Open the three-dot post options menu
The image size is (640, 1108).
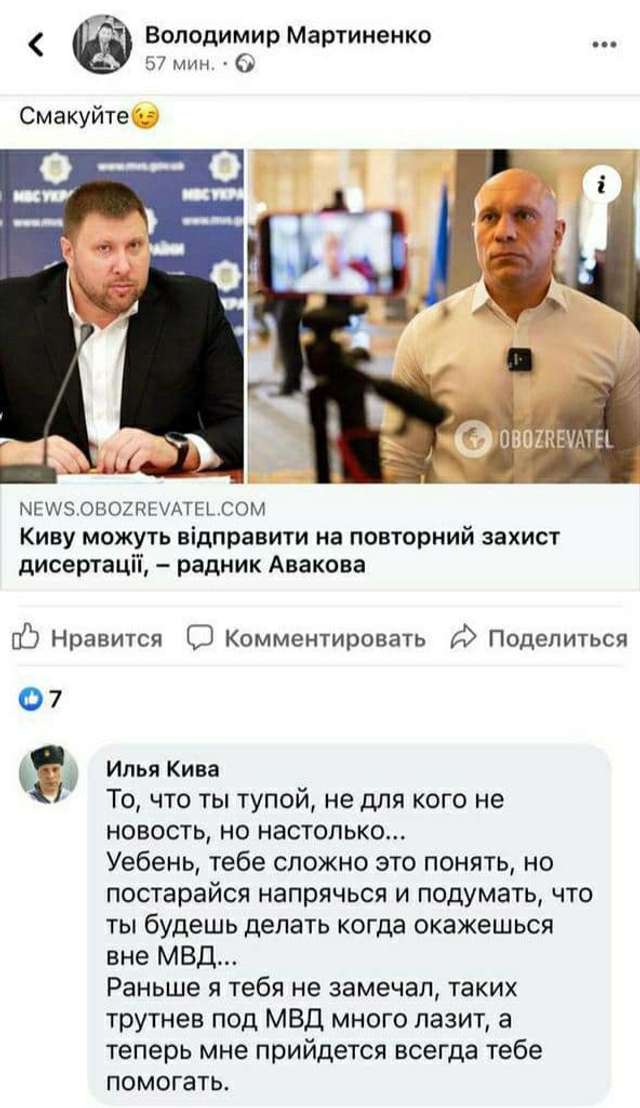(604, 45)
